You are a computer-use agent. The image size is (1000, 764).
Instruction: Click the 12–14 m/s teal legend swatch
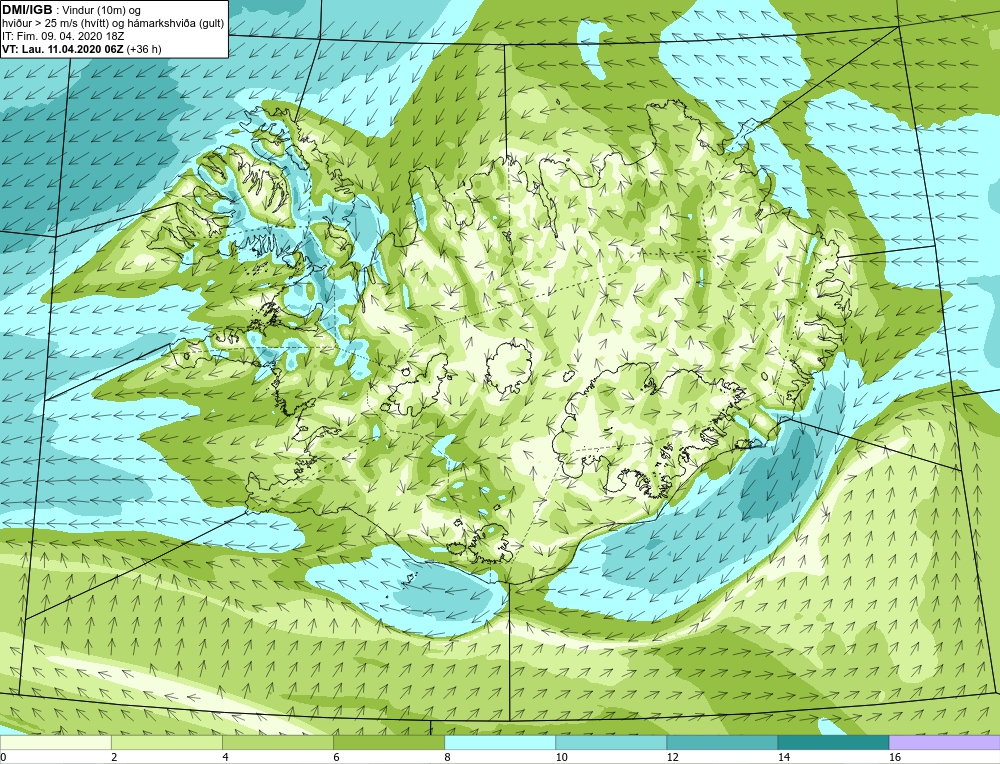click(722, 742)
